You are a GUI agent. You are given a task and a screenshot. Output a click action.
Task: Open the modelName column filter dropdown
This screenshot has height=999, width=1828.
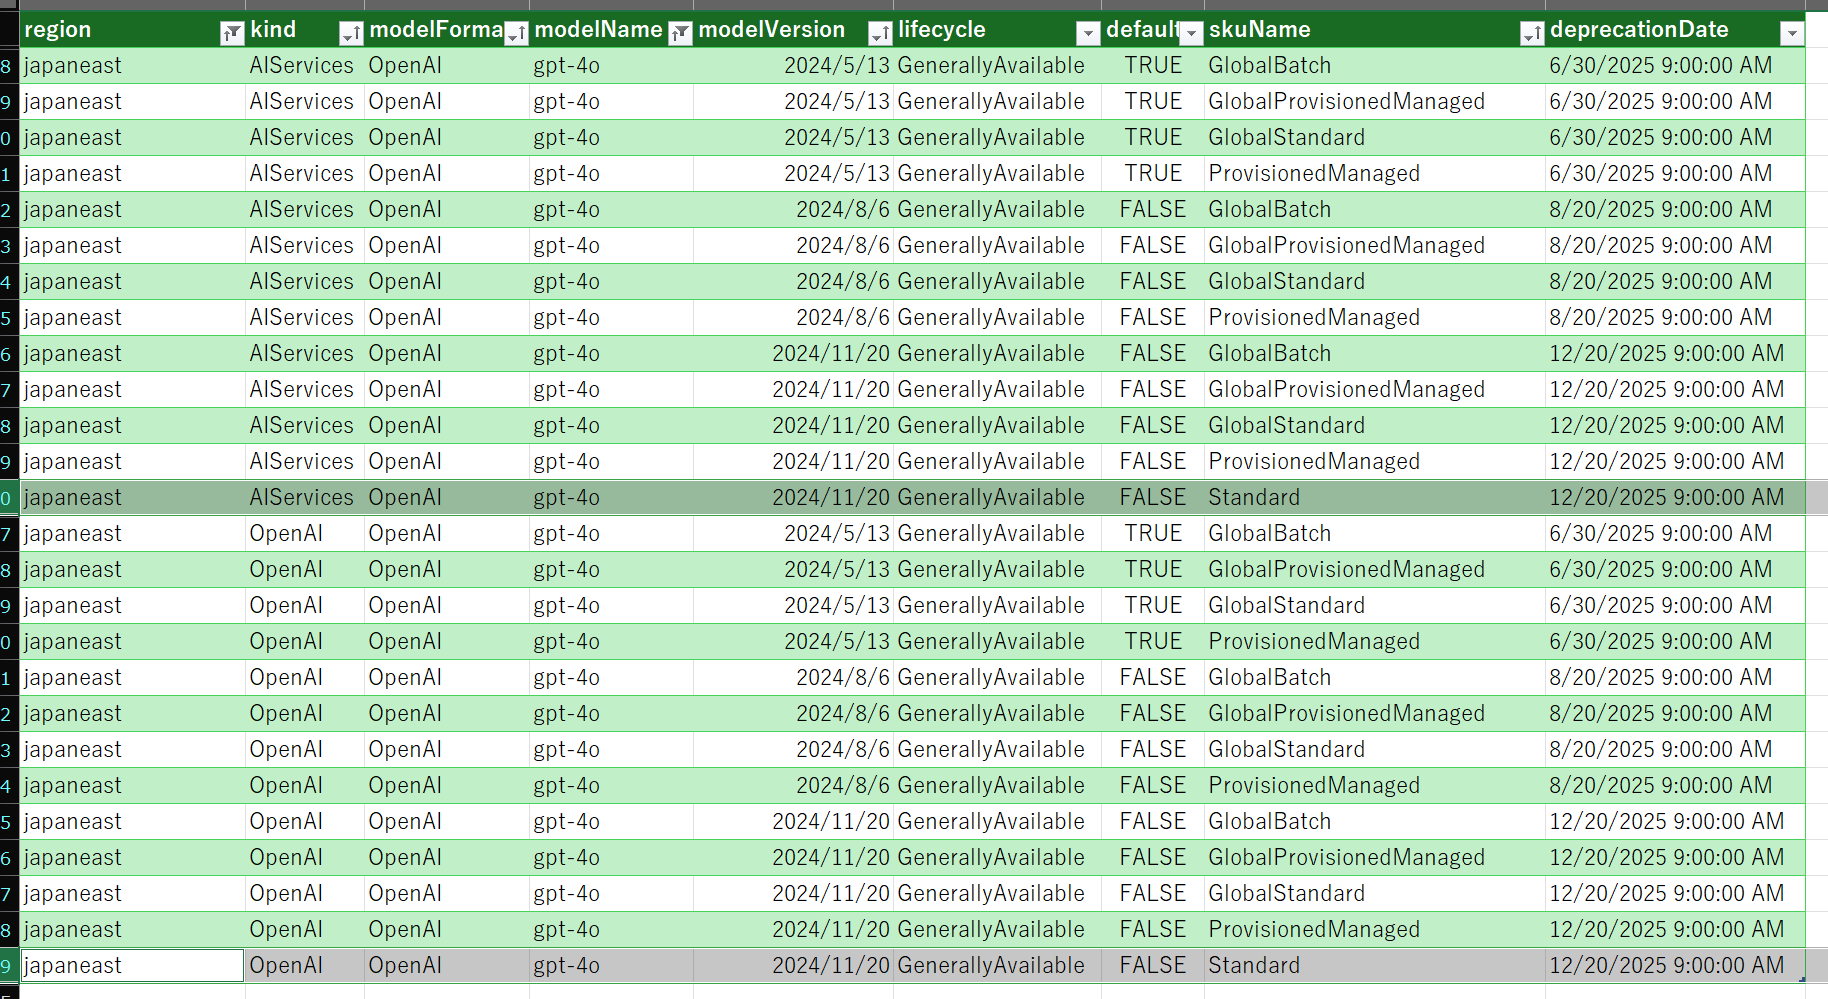click(680, 33)
